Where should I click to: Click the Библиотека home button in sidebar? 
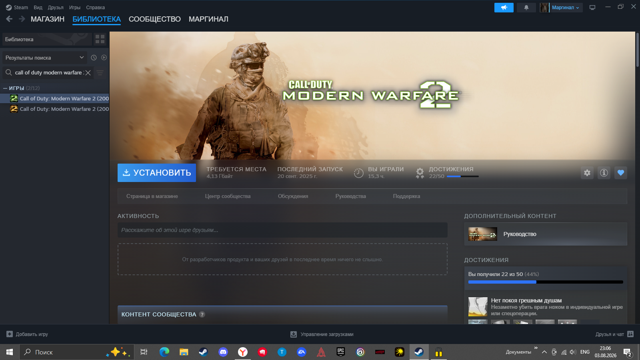pos(47,39)
